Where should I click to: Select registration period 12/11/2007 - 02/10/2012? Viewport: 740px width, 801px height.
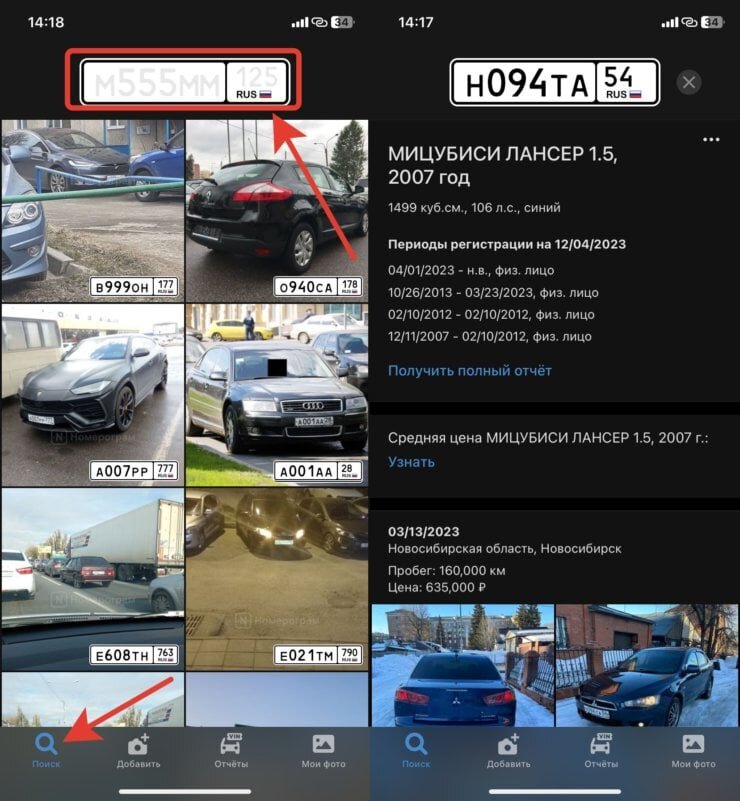pos(490,337)
